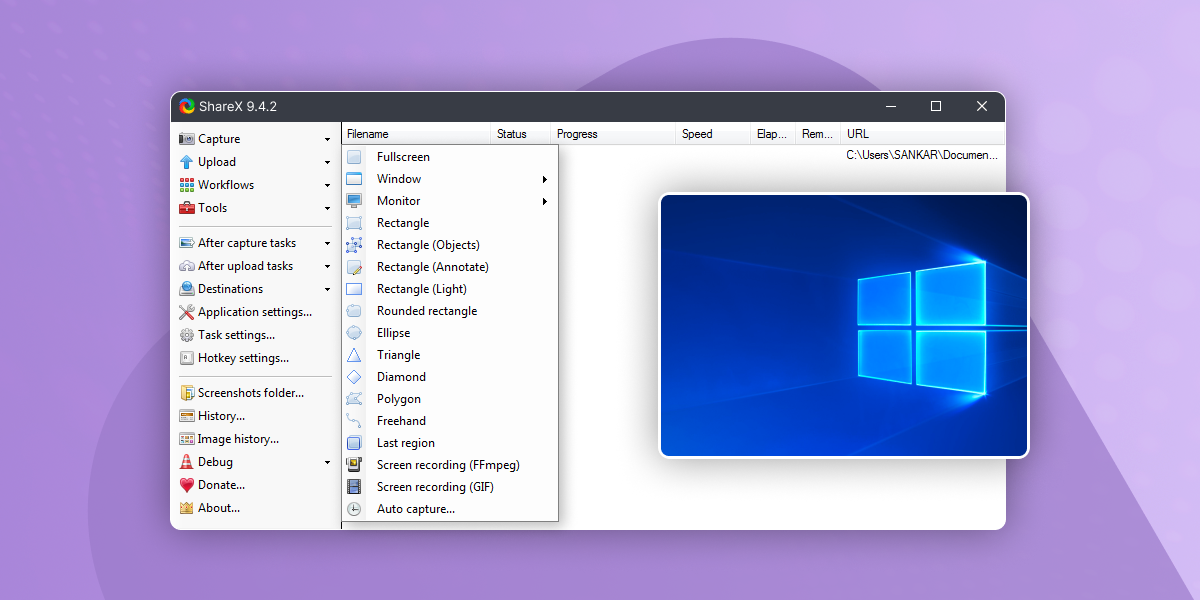Click the Speed column header

(x=714, y=134)
